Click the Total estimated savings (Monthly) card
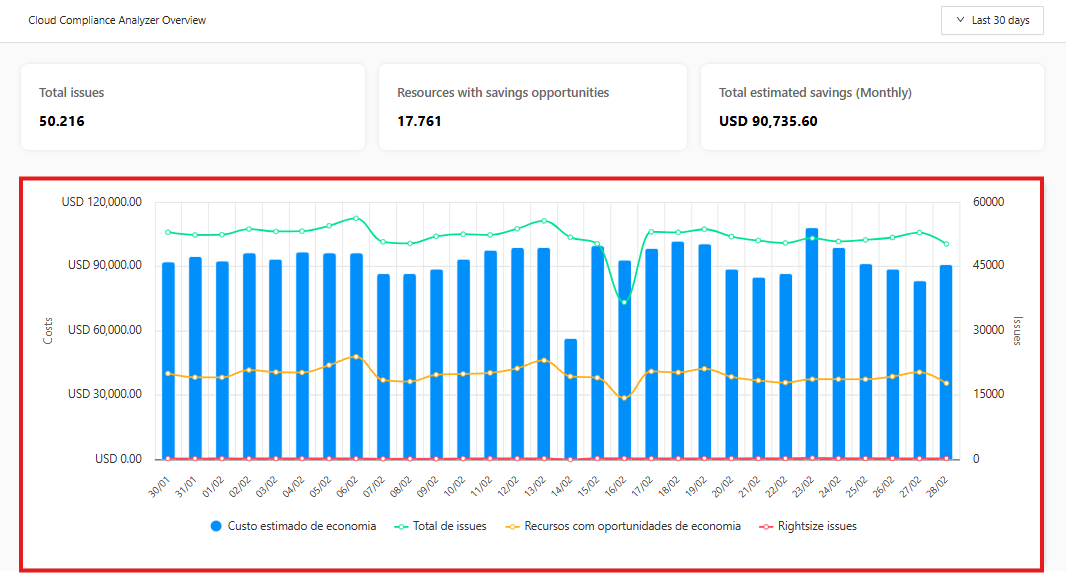The height and width of the screenshot is (573, 1066). coord(871,107)
